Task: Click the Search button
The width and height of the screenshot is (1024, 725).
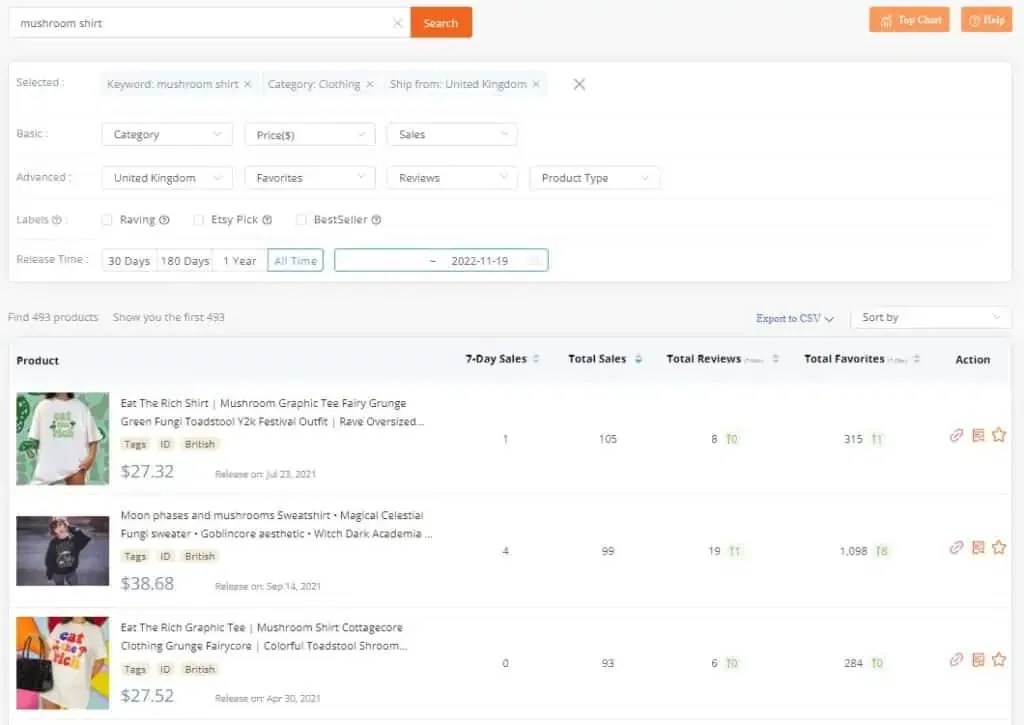Action: [441, 22]
